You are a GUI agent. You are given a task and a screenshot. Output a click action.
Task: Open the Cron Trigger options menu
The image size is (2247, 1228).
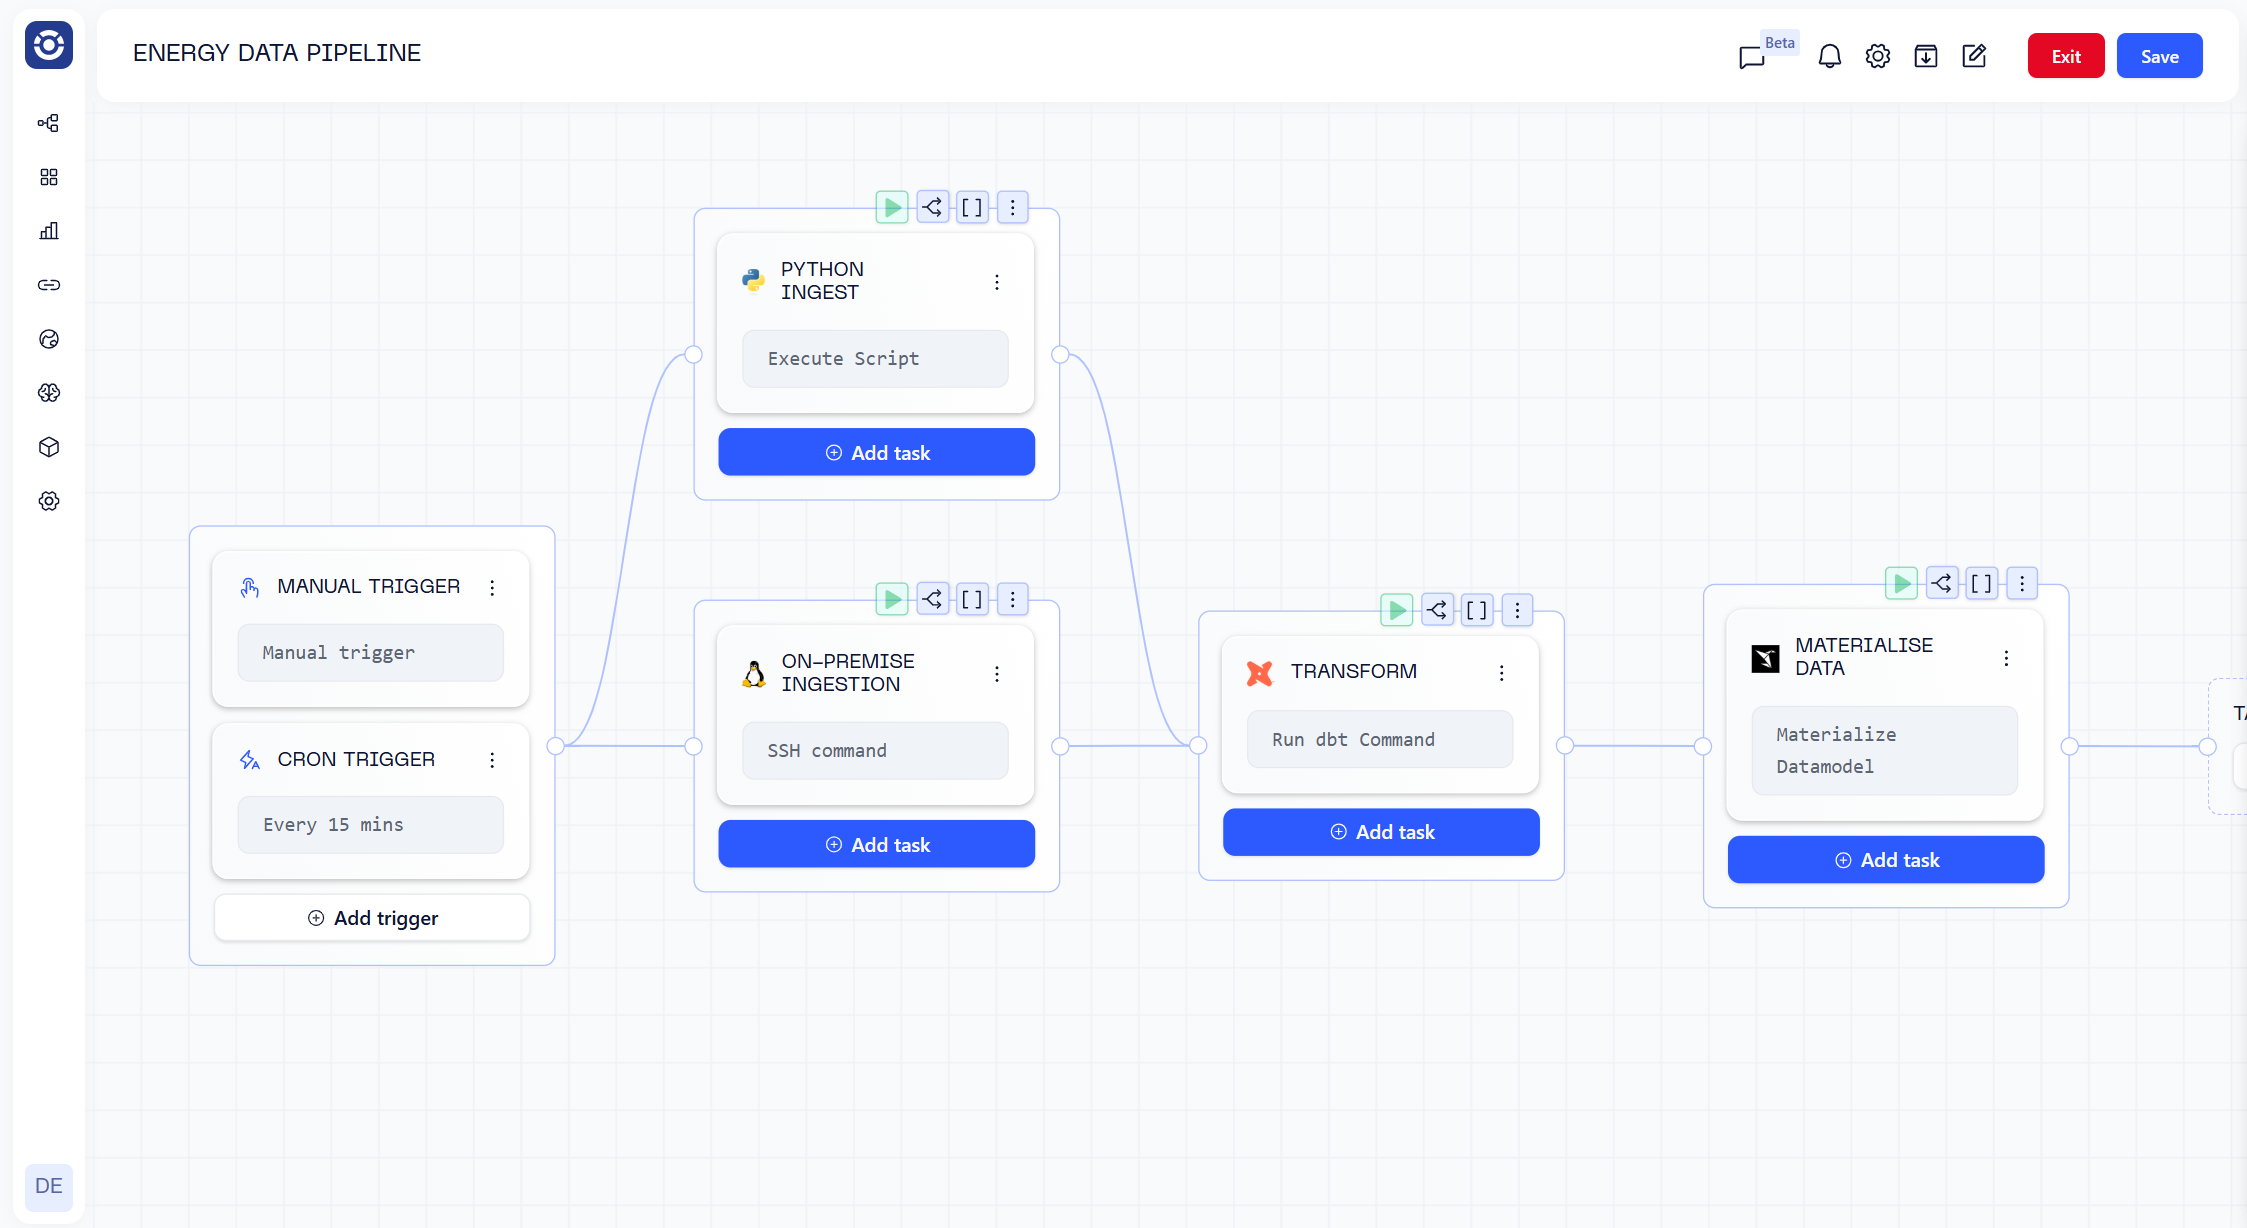492,760
